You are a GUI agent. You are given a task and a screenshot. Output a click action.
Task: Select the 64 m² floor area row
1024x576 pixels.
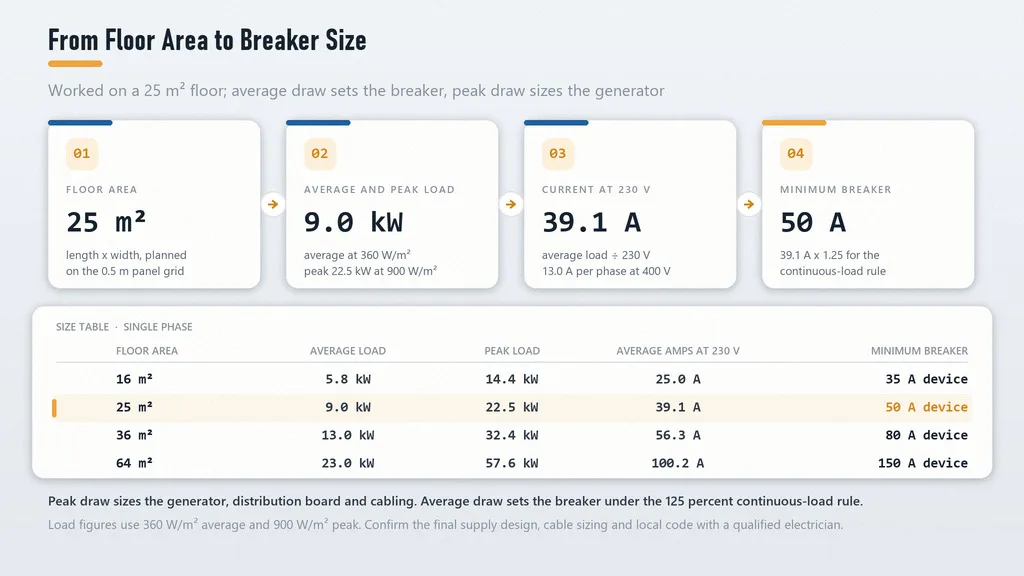pos(512,463)
